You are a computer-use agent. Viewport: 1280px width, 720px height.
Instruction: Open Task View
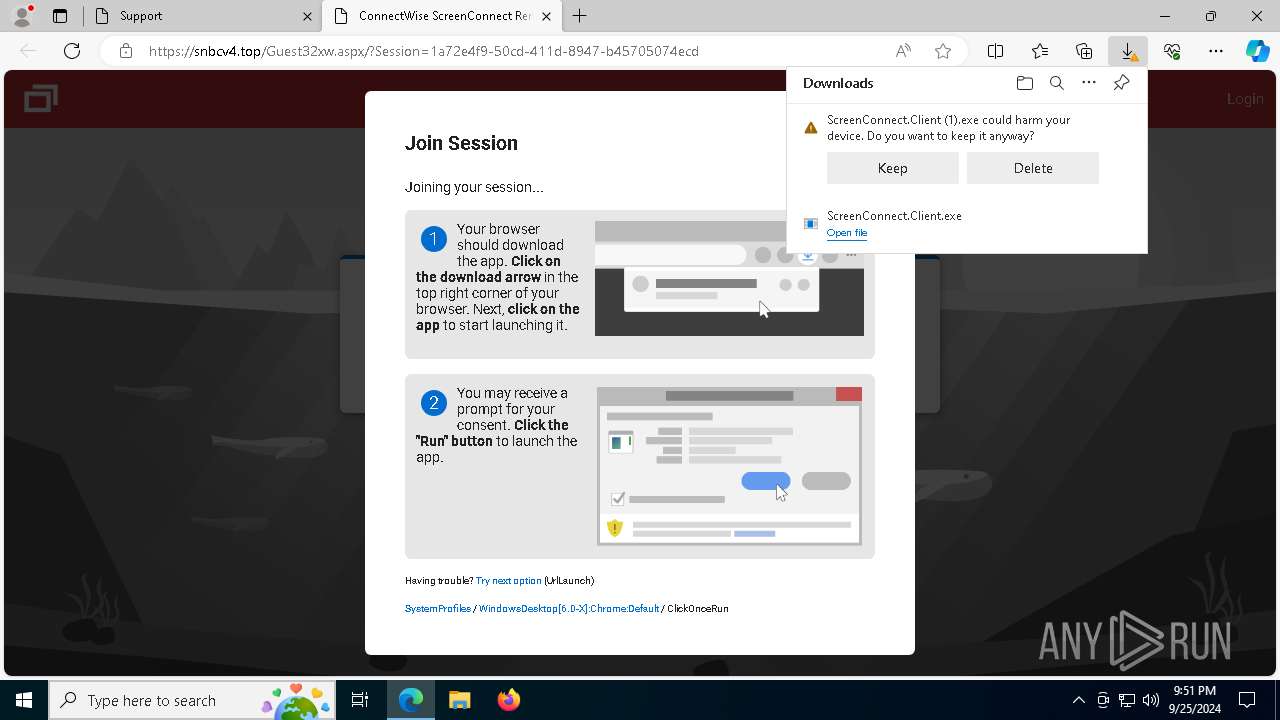(360, 700)
